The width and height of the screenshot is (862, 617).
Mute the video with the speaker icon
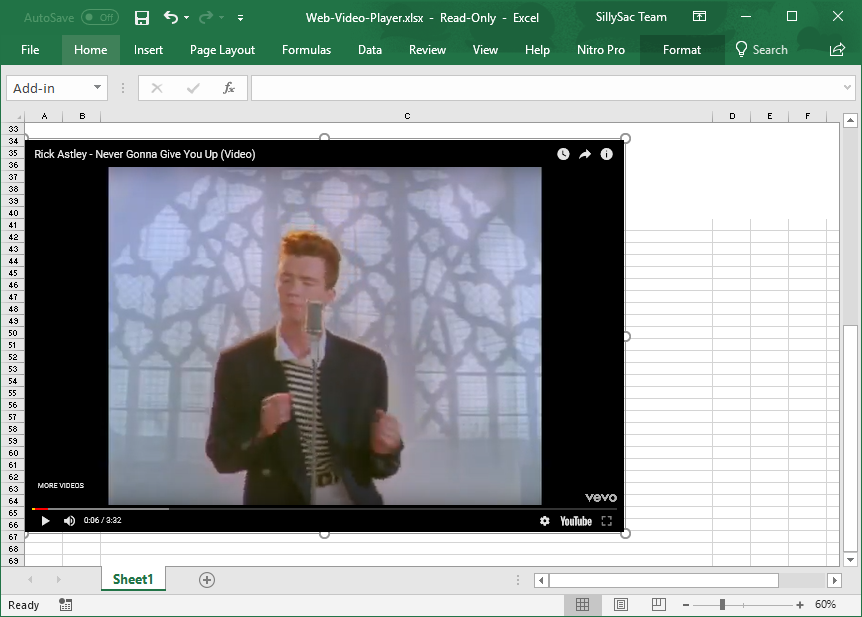point(69,521)
